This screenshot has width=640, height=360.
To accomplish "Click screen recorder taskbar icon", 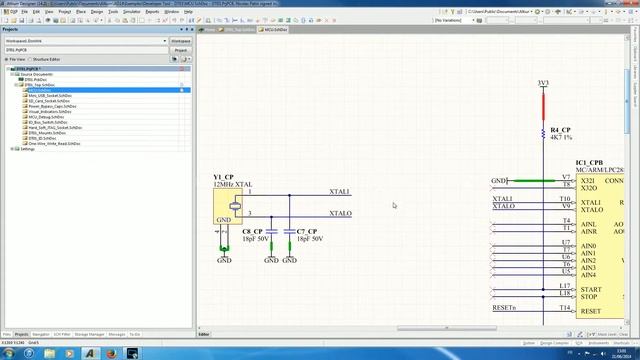I will pos(132,353).
